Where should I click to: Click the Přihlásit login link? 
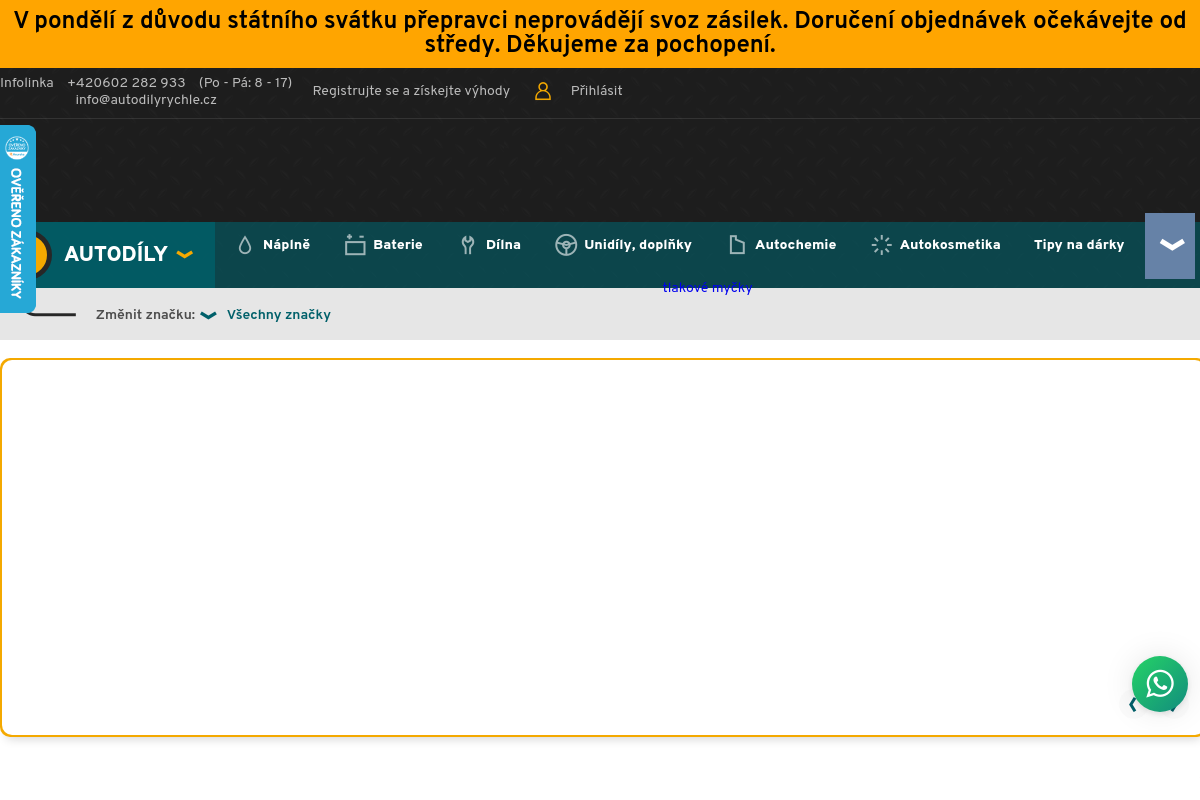pyautogui.click(x=596, y=91)
